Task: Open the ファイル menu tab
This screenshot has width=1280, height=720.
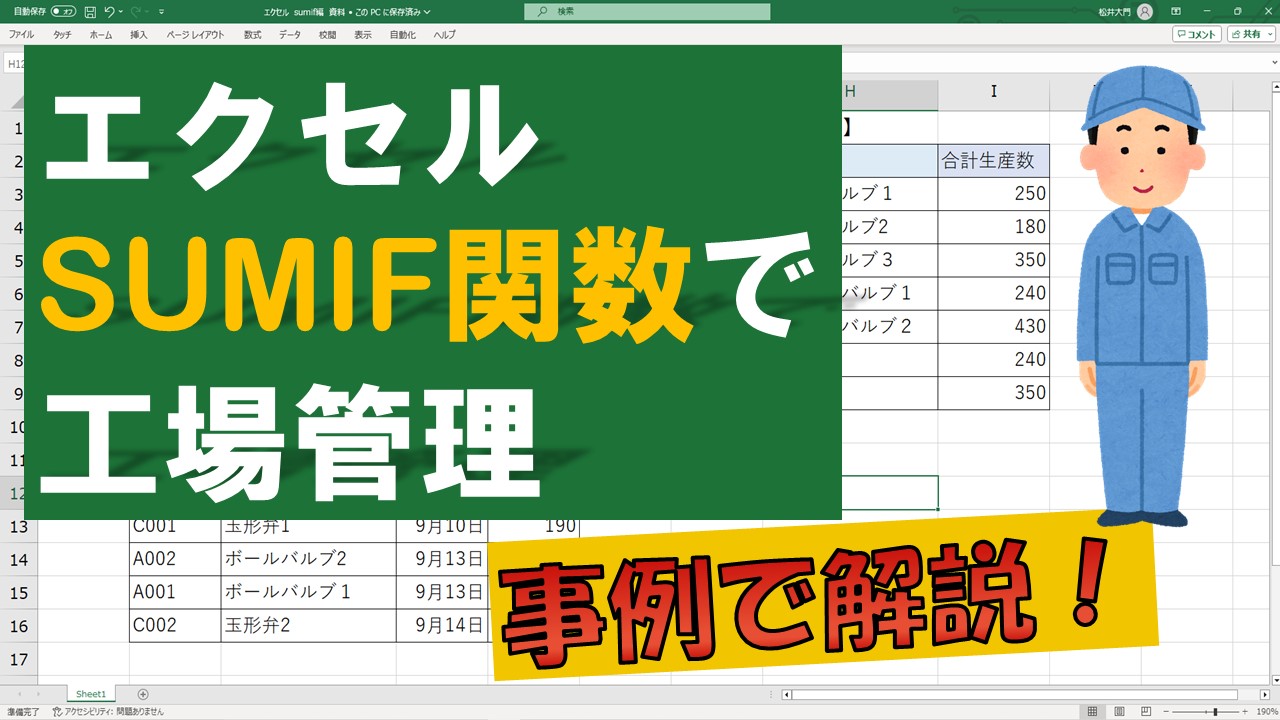Action: (x=22, y=34)
